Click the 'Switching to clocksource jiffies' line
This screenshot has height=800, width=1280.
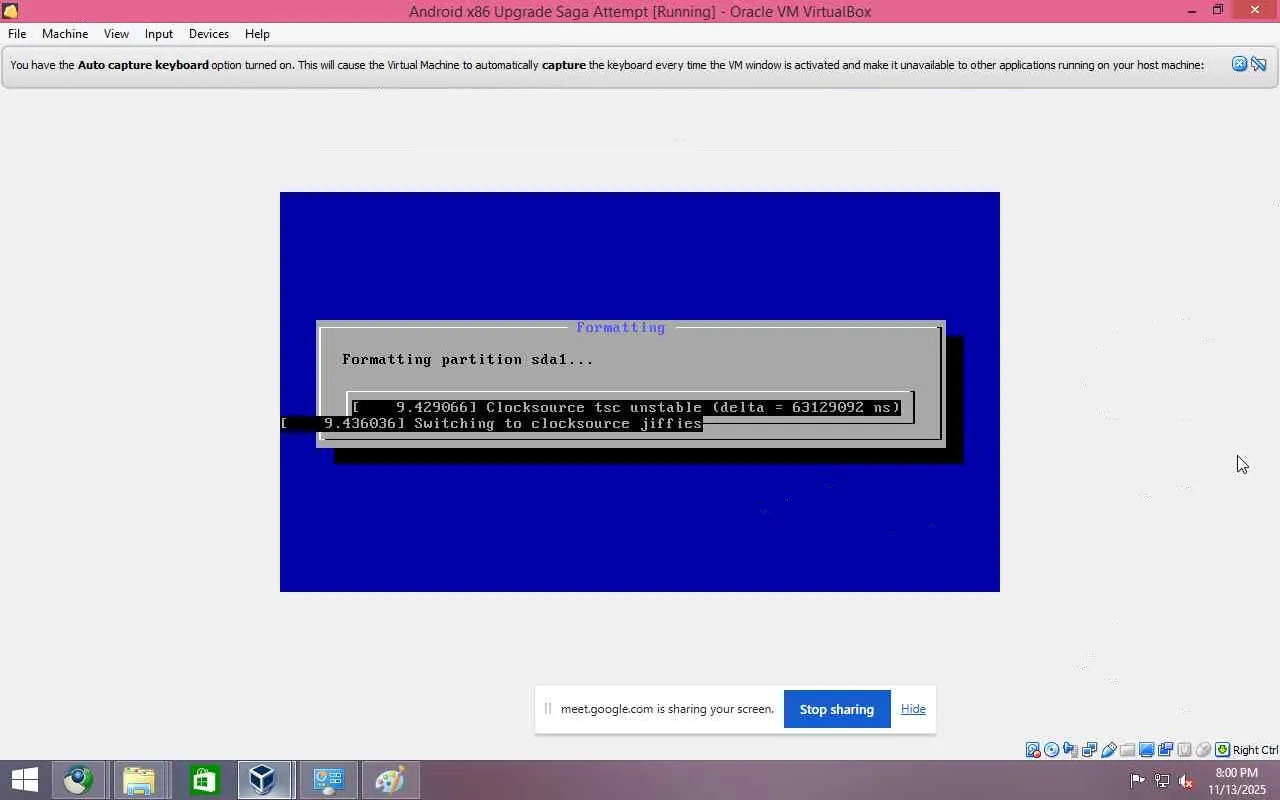(491, 423)
